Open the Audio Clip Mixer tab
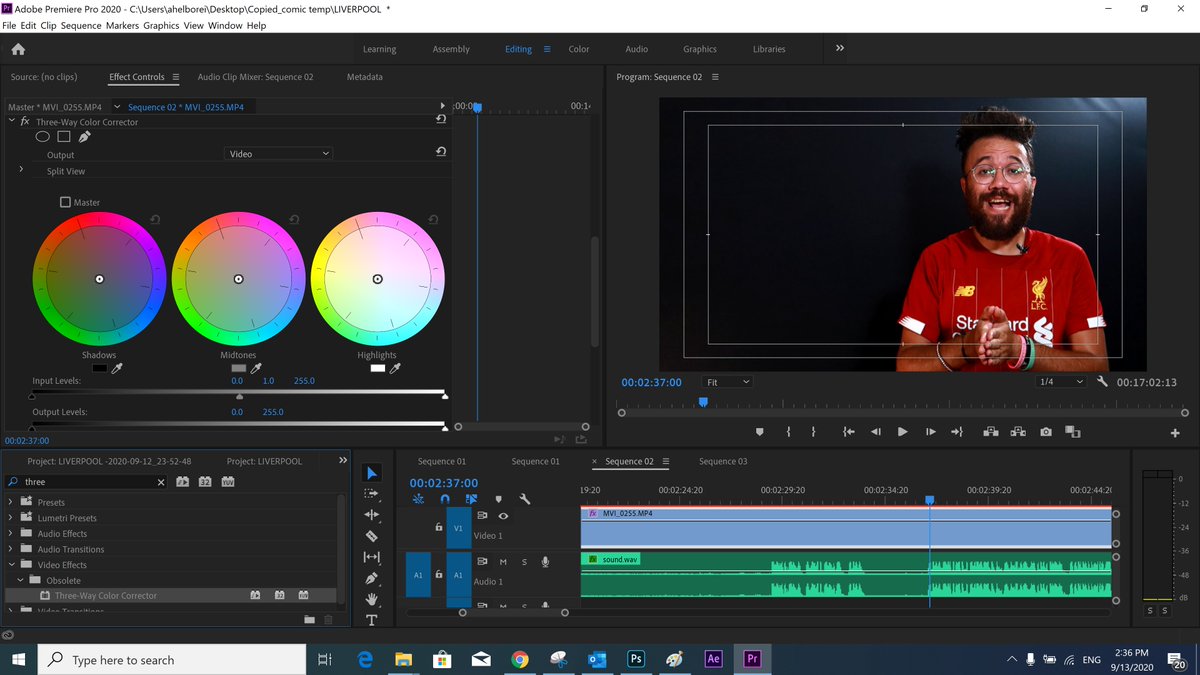Screen dimensions: 1200x675 tap(255, 77)
